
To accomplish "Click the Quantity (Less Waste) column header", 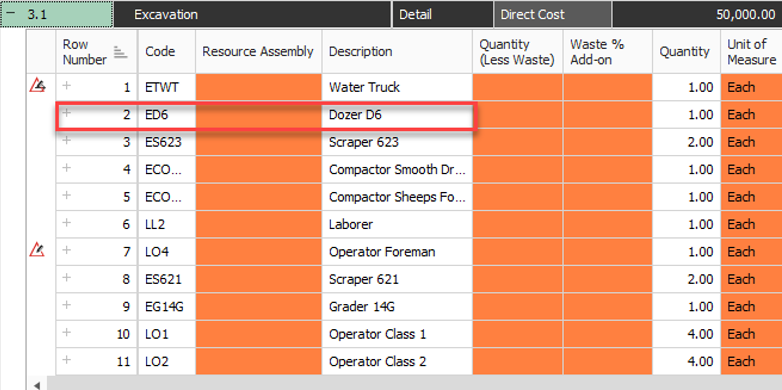I will pyautogui.click(x=518, y=52).
